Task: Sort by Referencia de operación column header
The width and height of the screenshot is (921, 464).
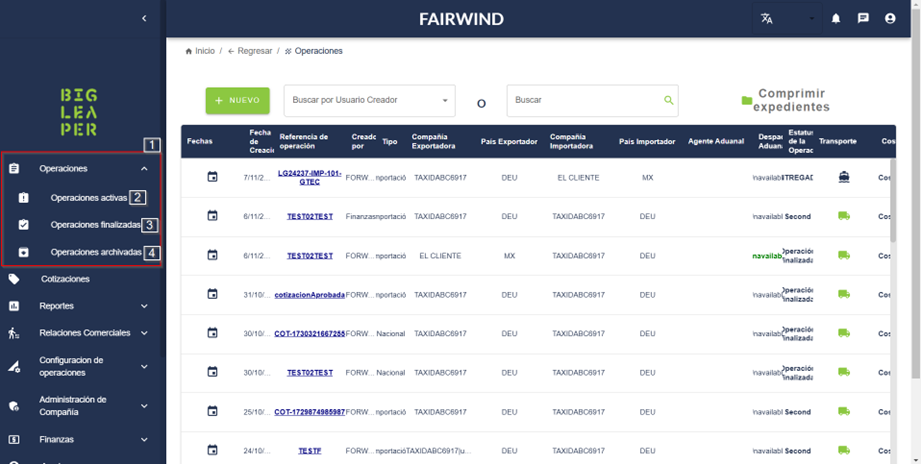Action: (304, 141)
